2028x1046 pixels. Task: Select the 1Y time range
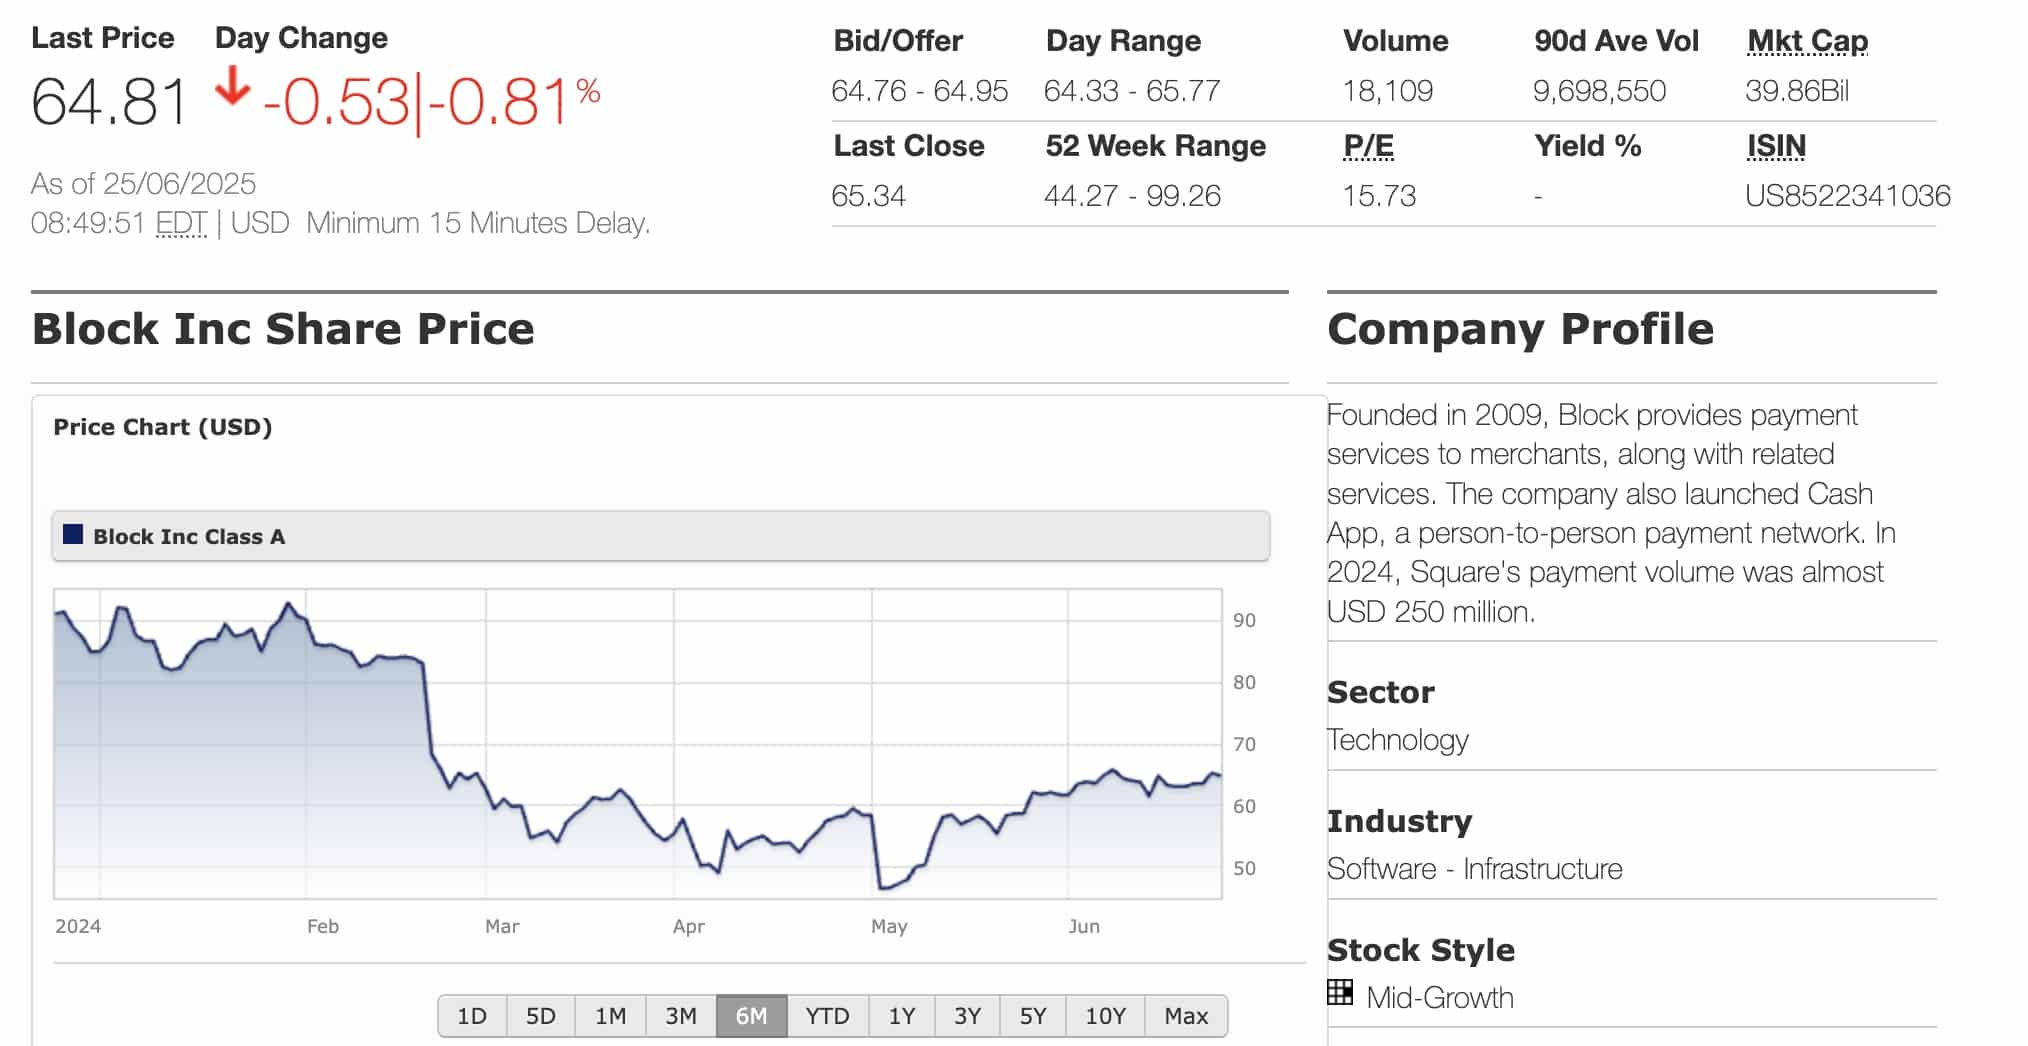[901, 1015]
